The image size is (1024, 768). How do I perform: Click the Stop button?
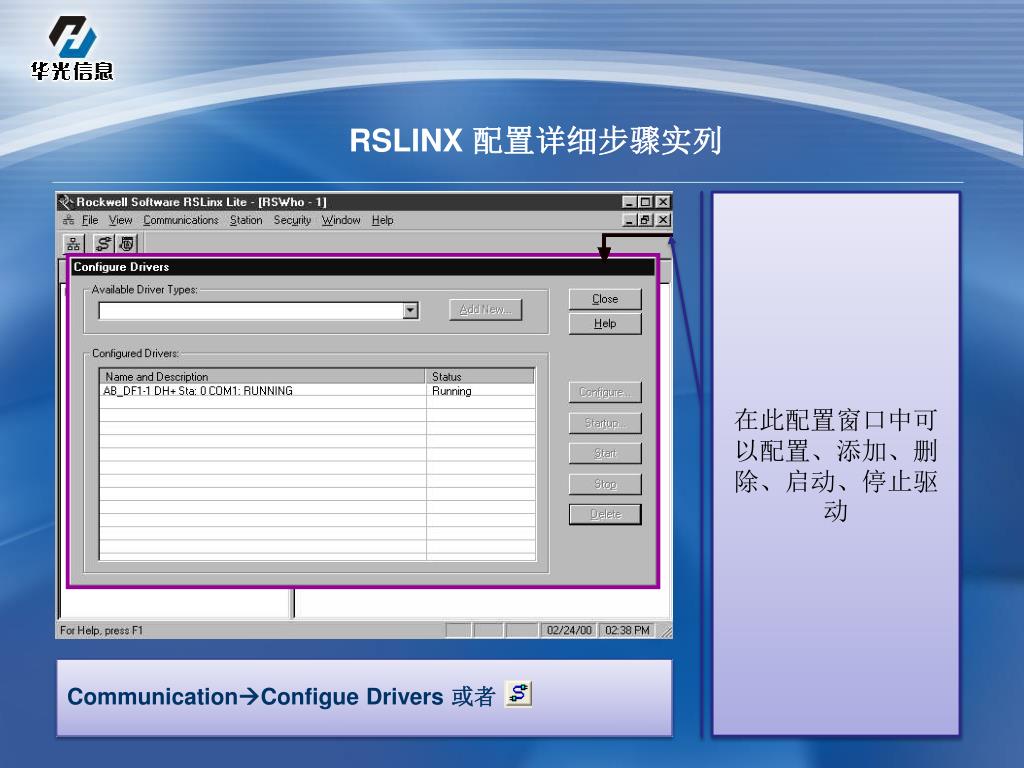(605, 484)
